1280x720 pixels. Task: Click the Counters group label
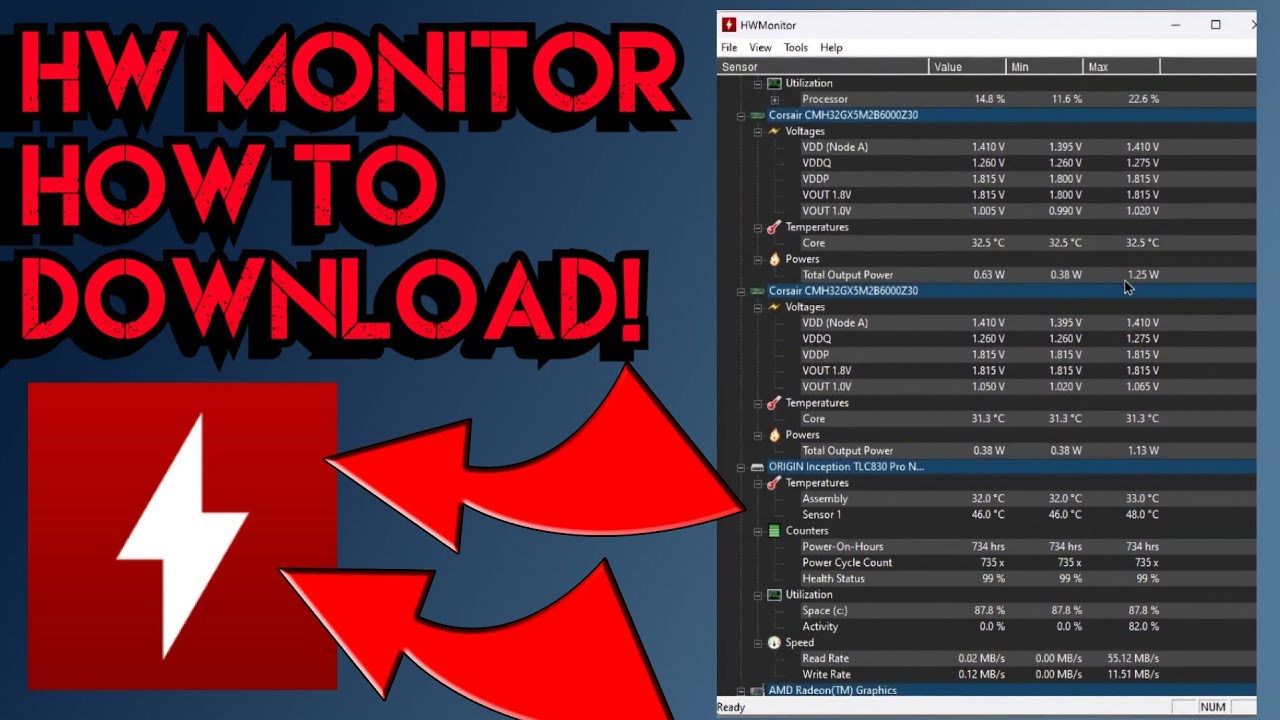point(807,531)
